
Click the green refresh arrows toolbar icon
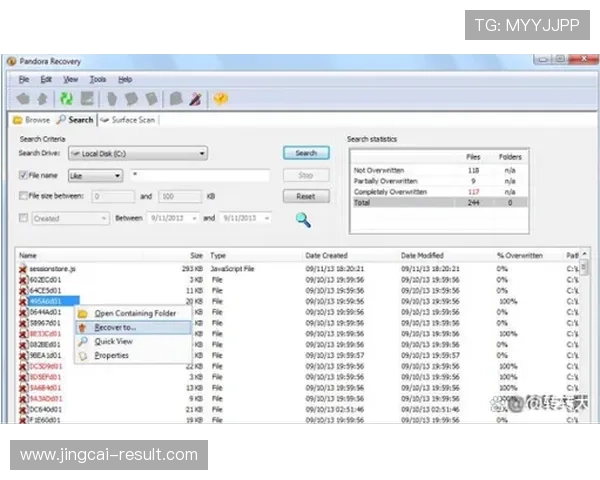67,99
